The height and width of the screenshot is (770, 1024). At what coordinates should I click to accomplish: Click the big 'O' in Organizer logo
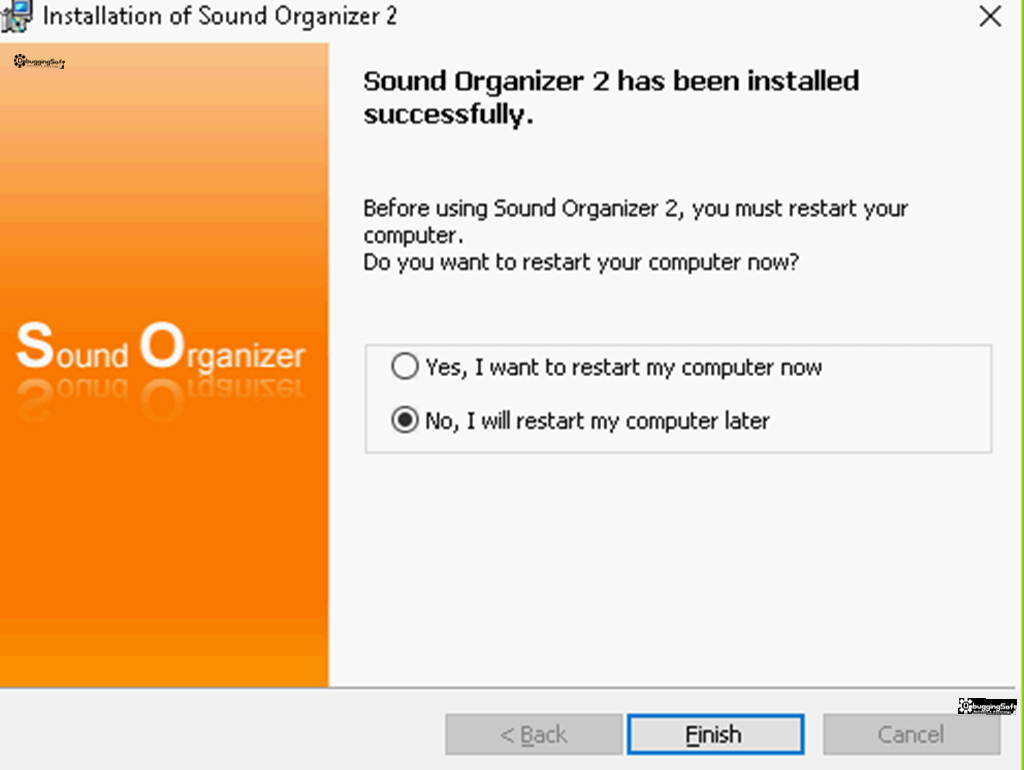[x=163, y=345]
